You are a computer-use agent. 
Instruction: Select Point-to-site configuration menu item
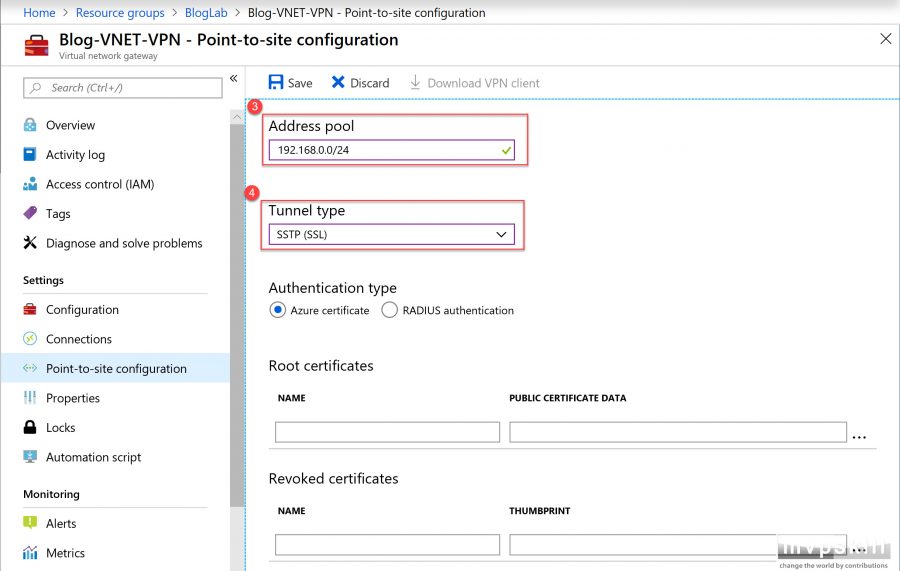tap(116, 368)
